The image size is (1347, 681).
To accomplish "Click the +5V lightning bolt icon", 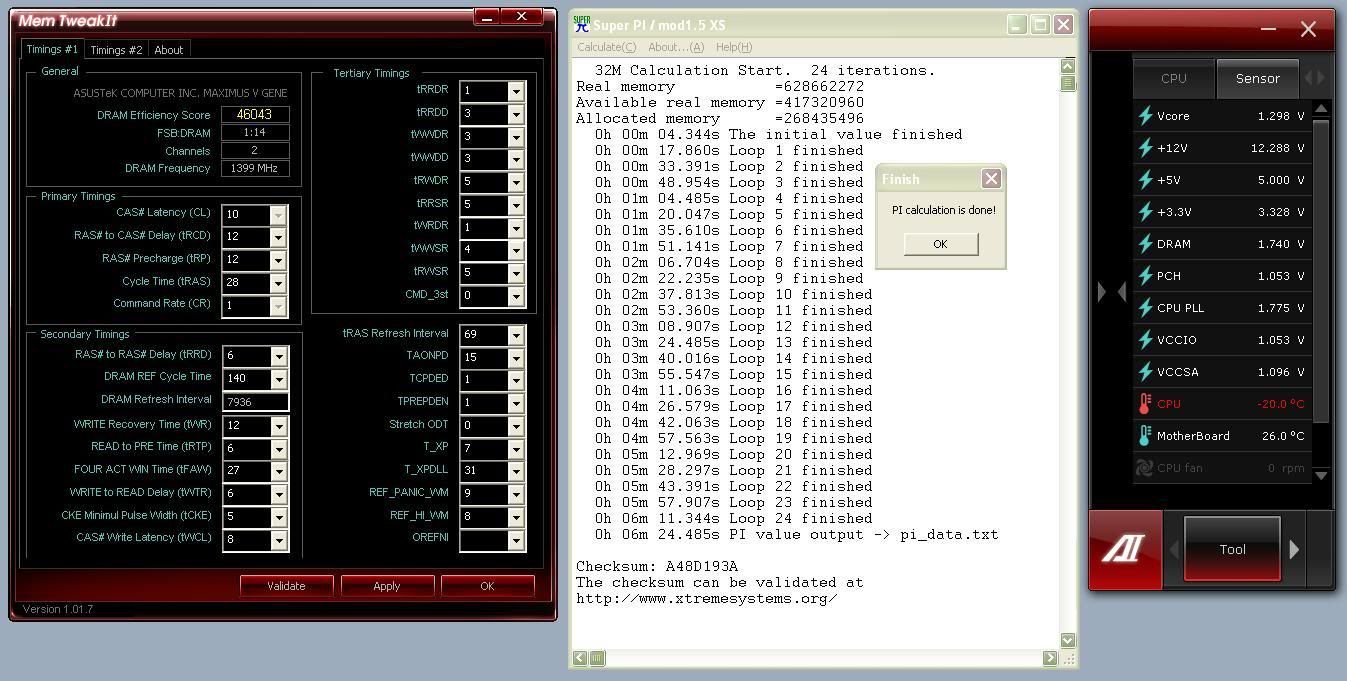I will point(1145,180).
